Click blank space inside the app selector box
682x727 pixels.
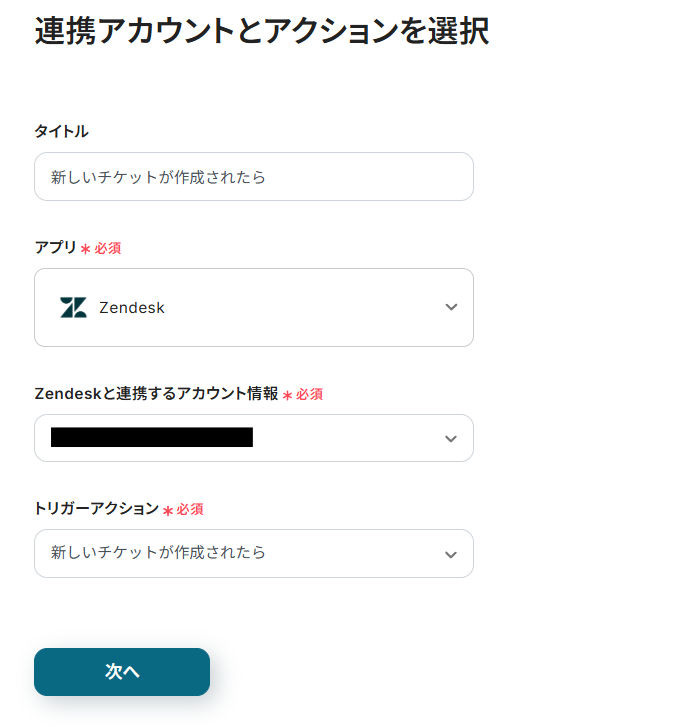300,308
